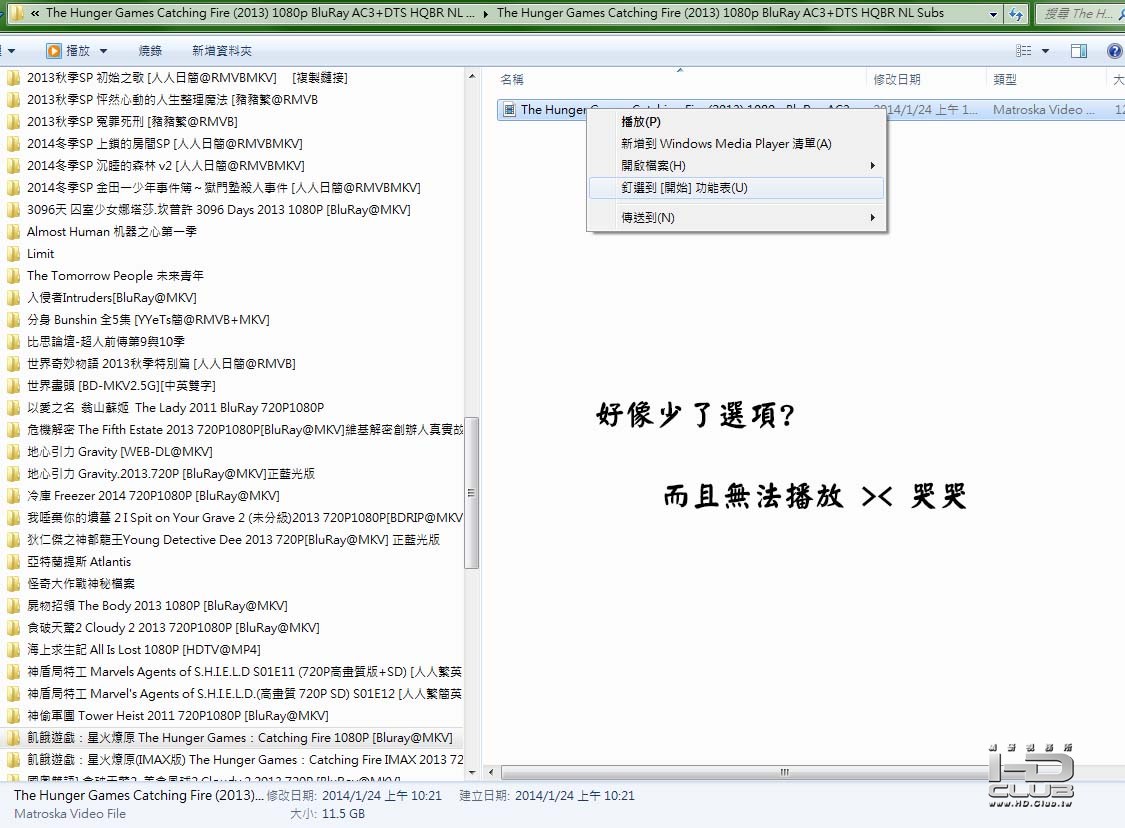Image resolution: width=1125 pixels, height=828 pixels.
Task: Select folder 神偷軍團 Tower Heist 2011
Action: 168,716
